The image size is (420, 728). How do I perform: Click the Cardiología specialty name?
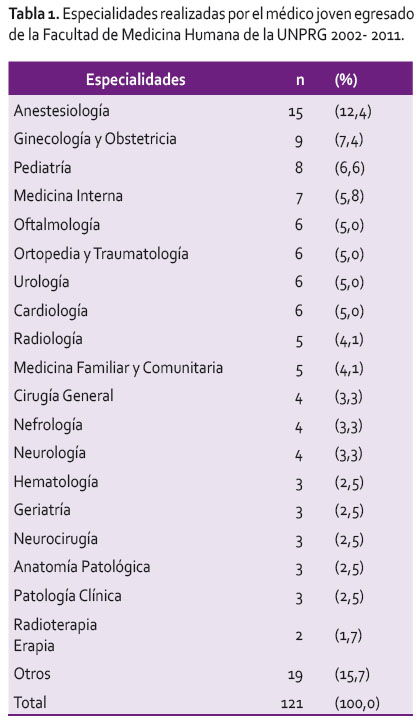(51, 311)
